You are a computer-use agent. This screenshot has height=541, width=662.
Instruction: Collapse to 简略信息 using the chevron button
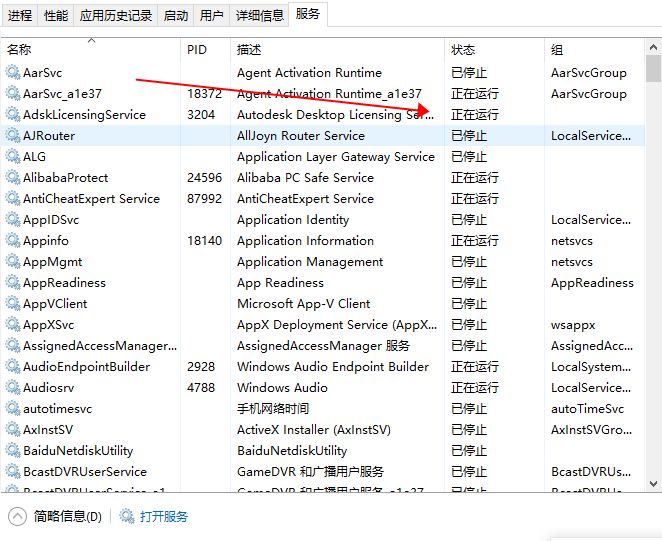(x=17, y=517)
